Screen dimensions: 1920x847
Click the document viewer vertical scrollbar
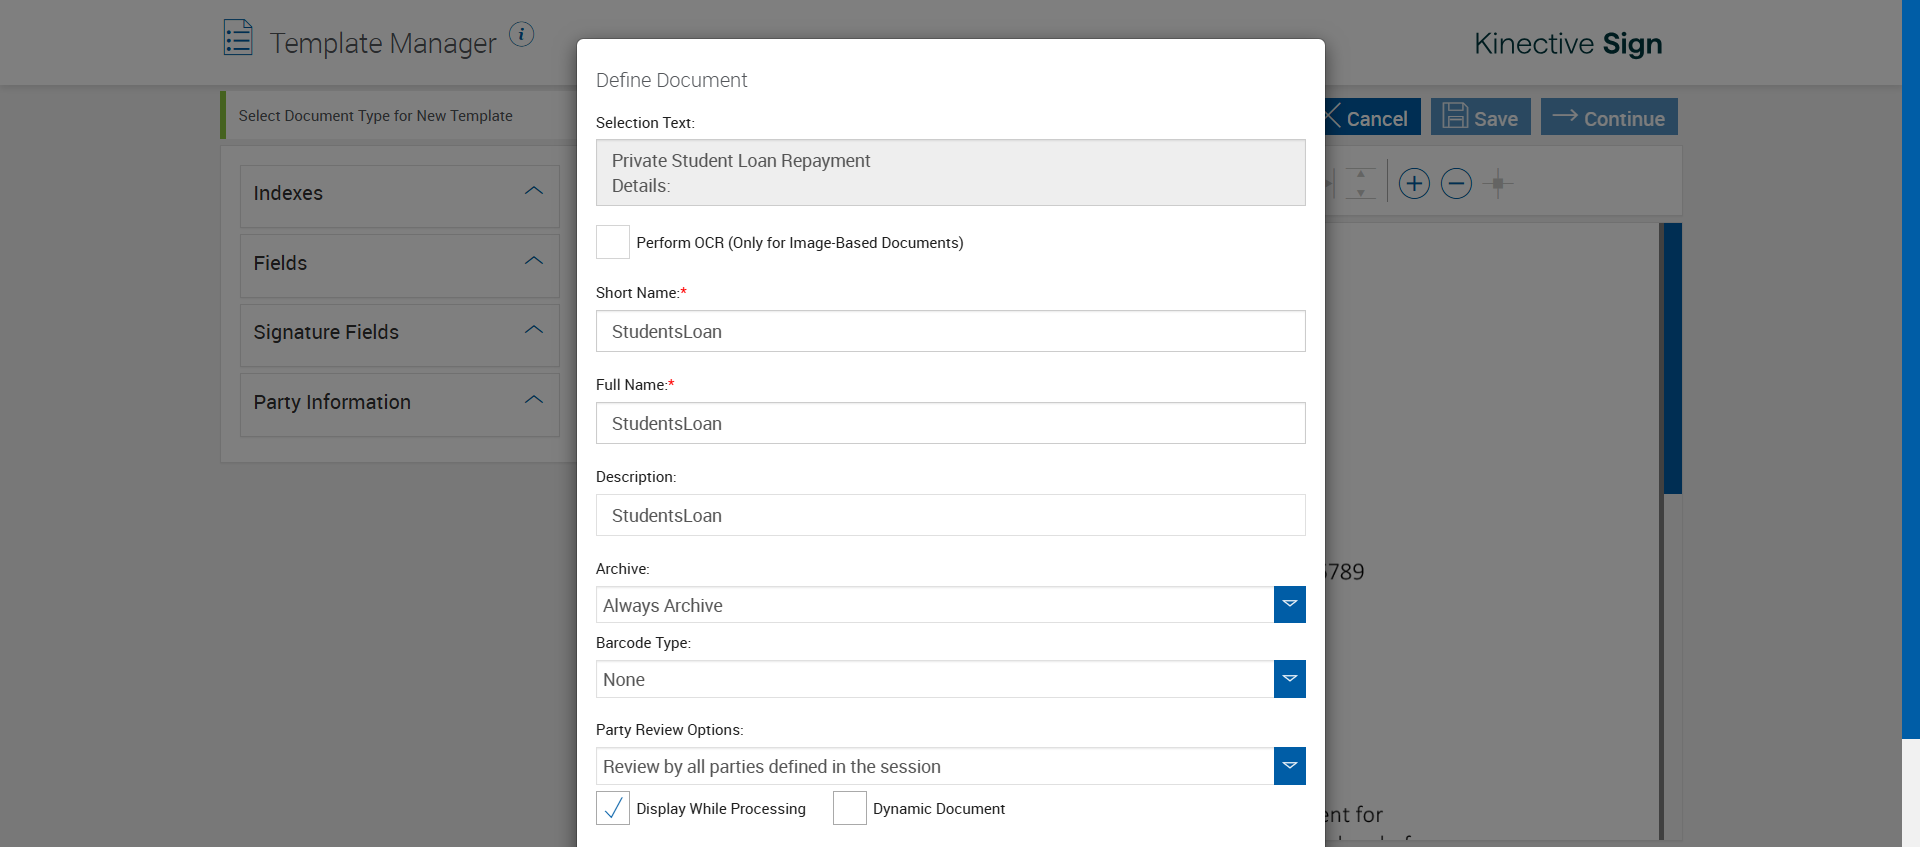pos(1672,359)
